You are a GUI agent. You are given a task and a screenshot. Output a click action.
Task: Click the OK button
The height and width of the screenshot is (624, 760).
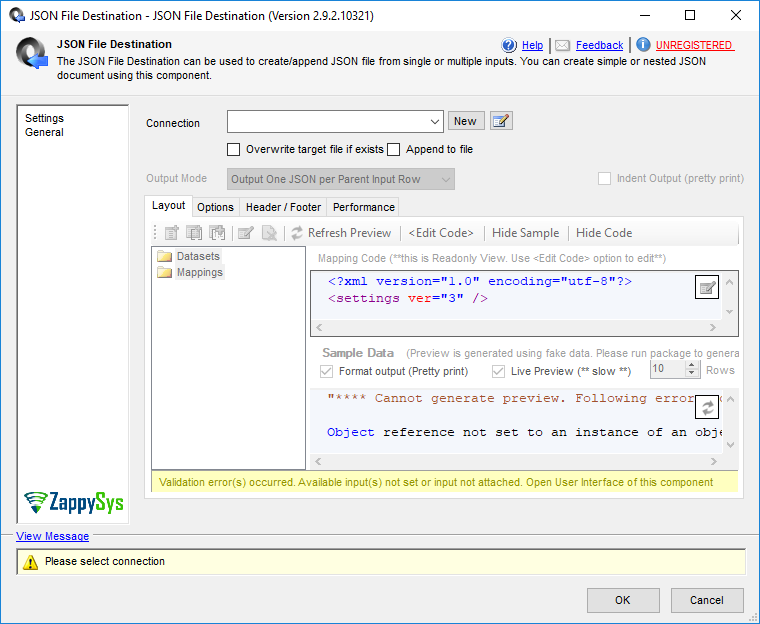pos(623,600)
